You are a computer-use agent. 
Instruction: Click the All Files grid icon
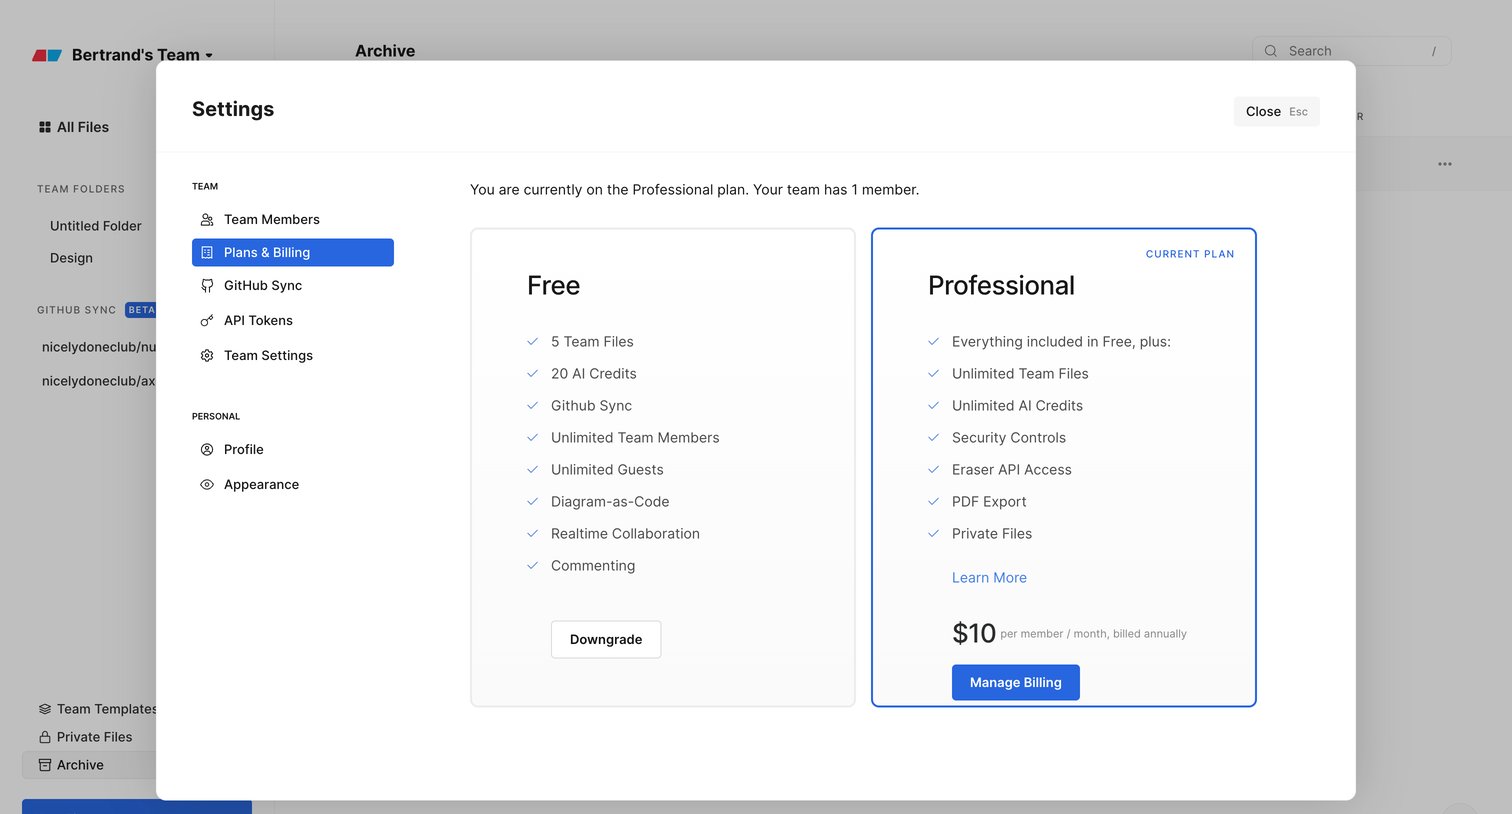click(x=44, y=127)
